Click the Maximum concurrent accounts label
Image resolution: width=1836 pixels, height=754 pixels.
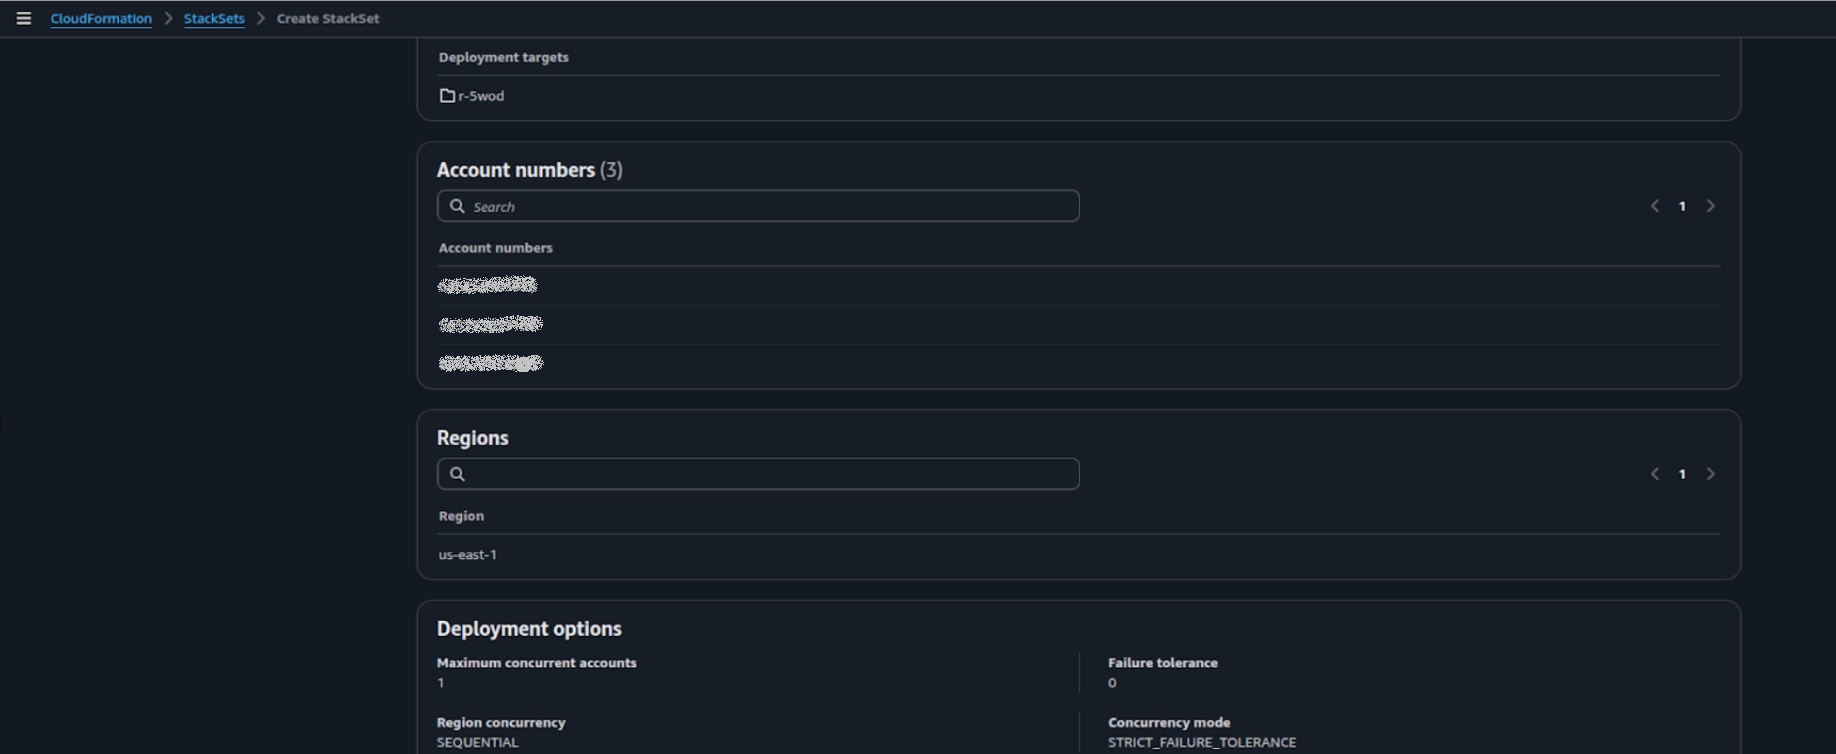tap(536, 663)
